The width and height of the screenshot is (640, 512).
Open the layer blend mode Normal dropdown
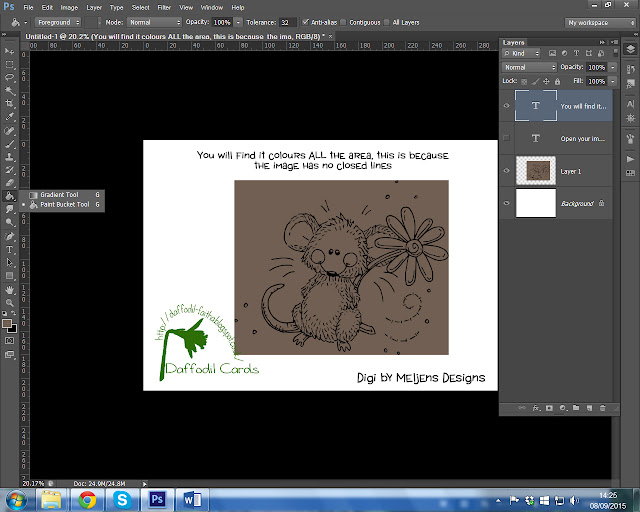(x=529, y=67)
